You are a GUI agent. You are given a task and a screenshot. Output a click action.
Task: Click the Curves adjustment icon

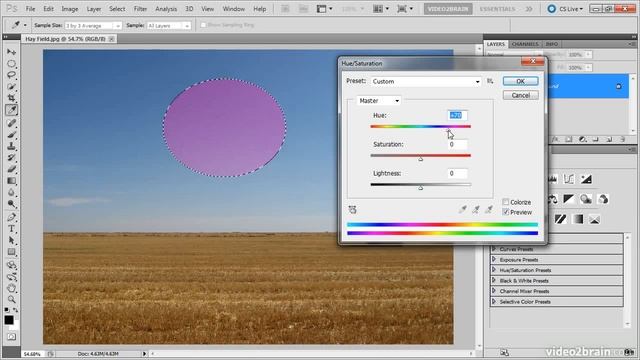coord(569,179)
